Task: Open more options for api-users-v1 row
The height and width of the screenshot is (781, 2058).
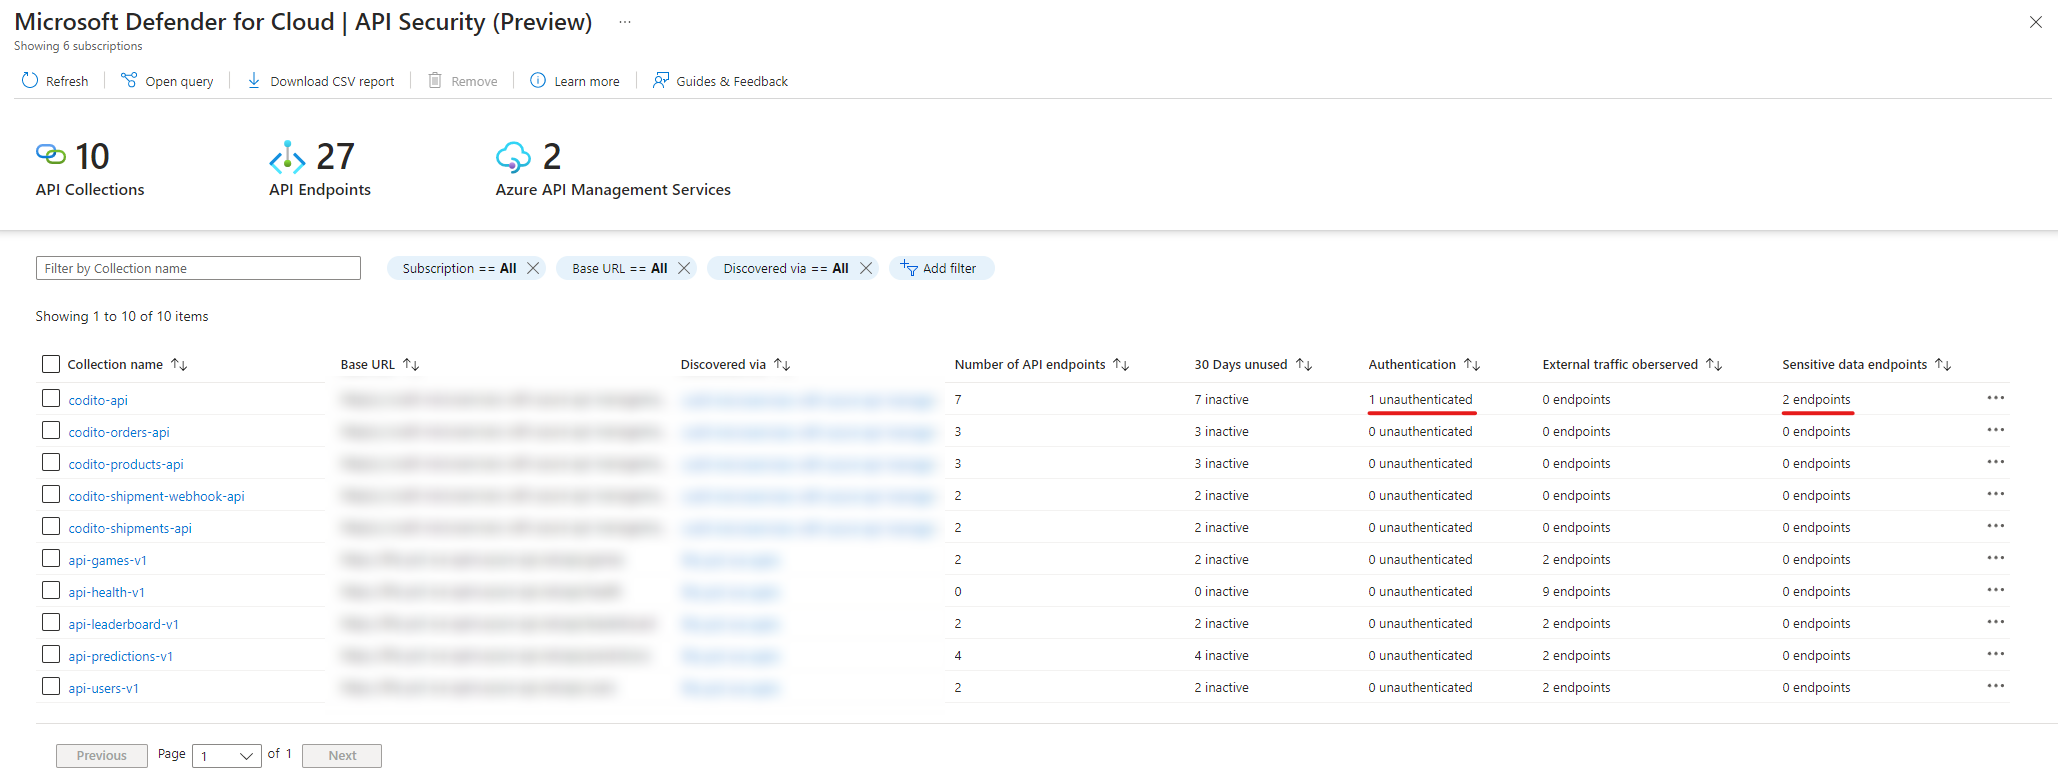Action: click(1995, 686)
